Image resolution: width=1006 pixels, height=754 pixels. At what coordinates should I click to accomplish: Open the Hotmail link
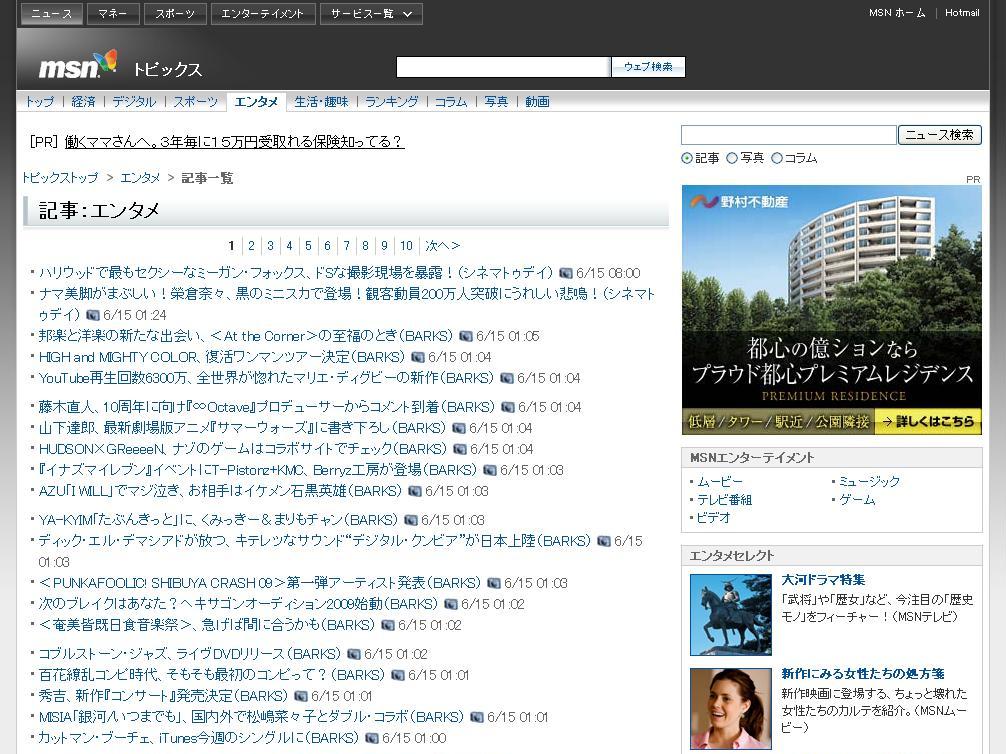(x=962, y=13)
